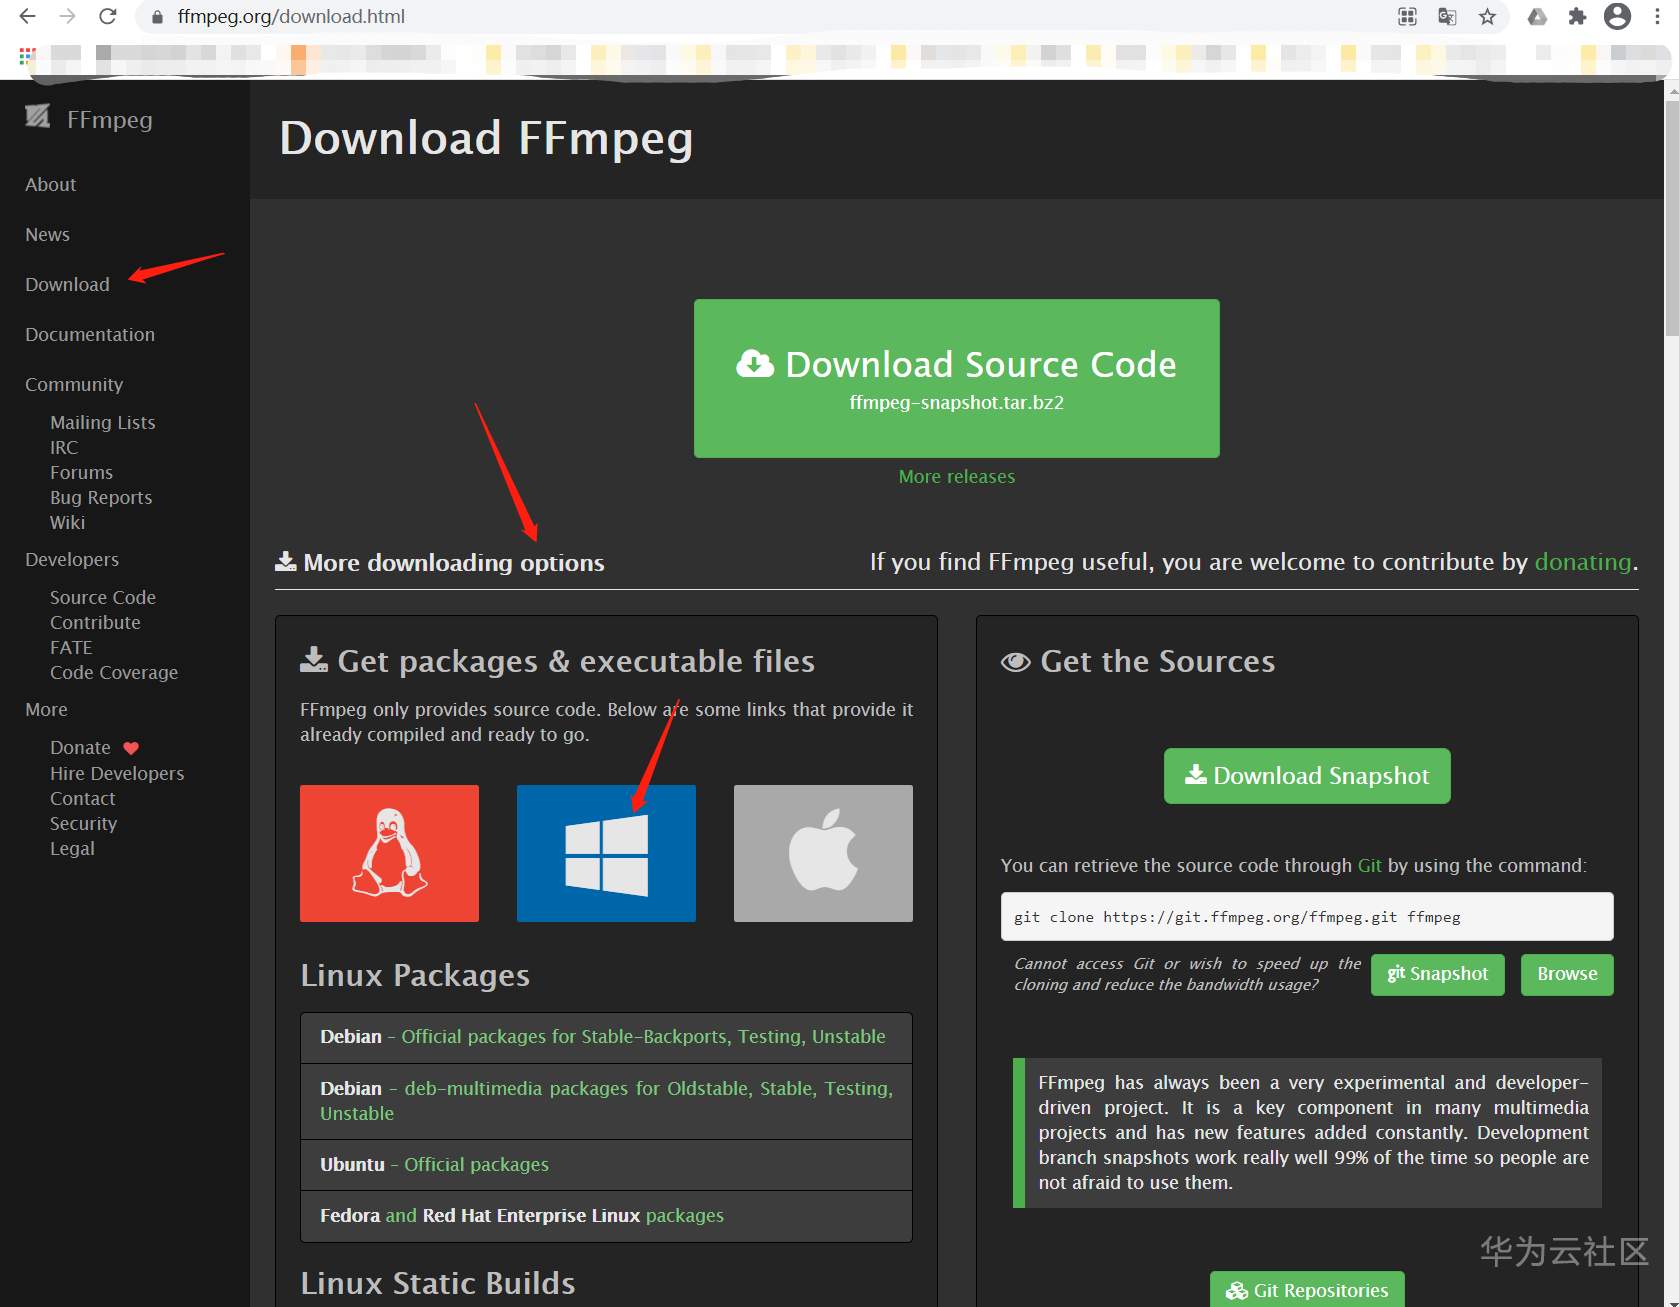Open the Git Repositories button
Image resolution: width=1679 pixels, height=1307 pixels.
click(1307, 1290)
